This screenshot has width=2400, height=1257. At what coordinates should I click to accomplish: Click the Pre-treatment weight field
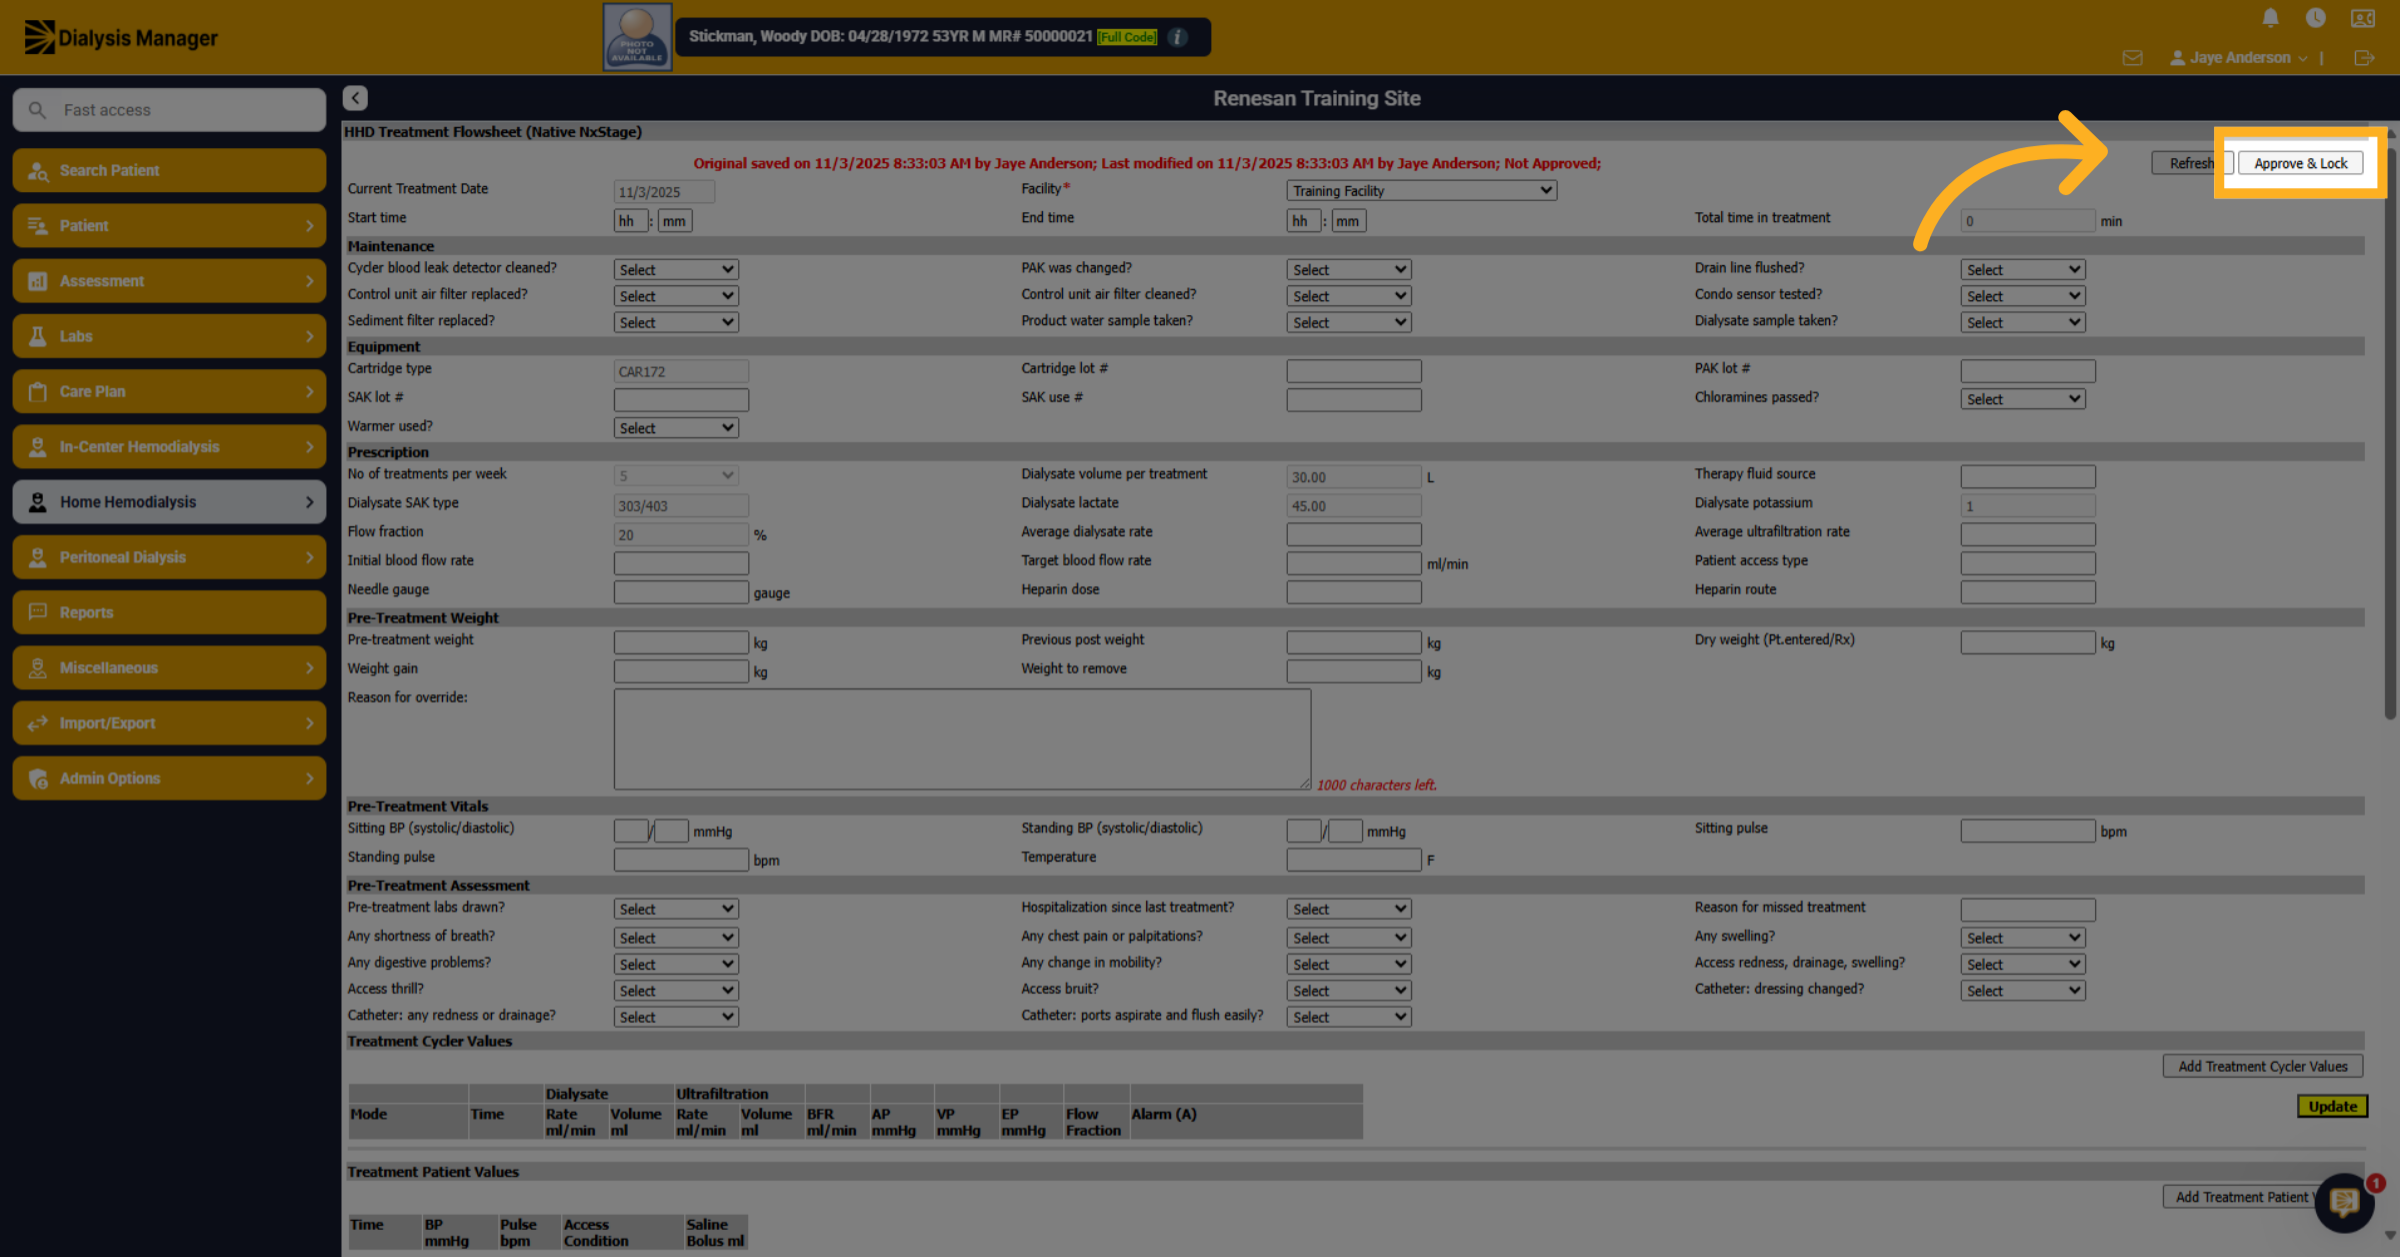tap(681, 642)
